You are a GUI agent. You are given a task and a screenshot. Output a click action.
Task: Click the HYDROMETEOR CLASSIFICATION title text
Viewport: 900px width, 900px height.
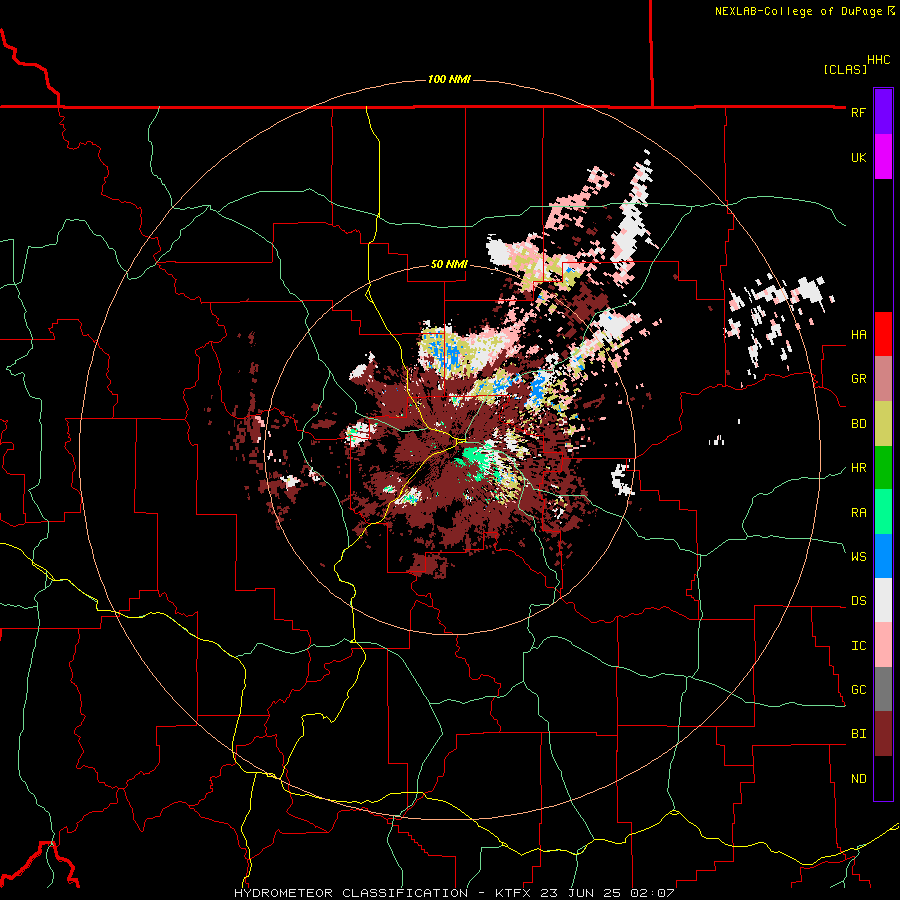pyautogui.click(x=351, y=893)
